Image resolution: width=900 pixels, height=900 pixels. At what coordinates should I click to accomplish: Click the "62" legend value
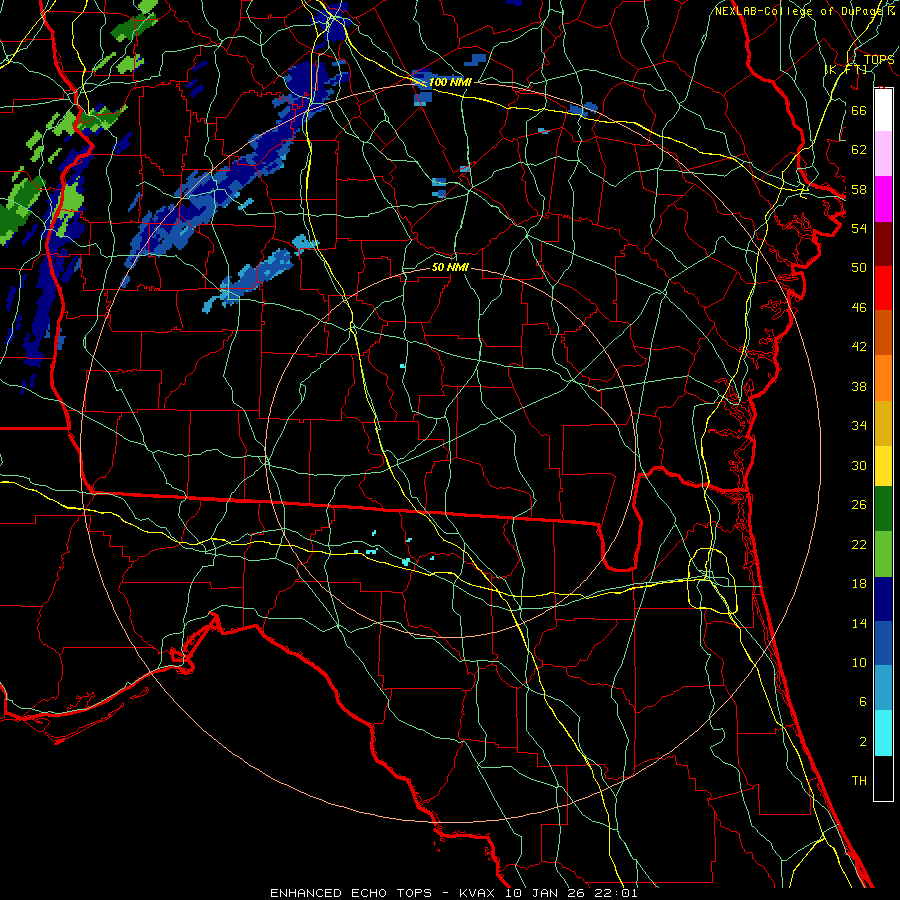click(x=859, y=150)
